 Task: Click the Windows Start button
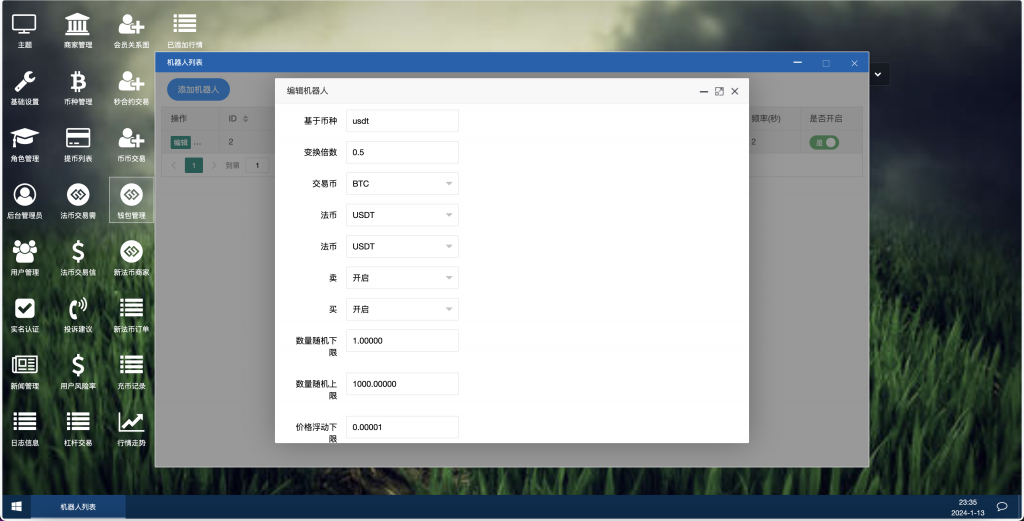point(16,507)
